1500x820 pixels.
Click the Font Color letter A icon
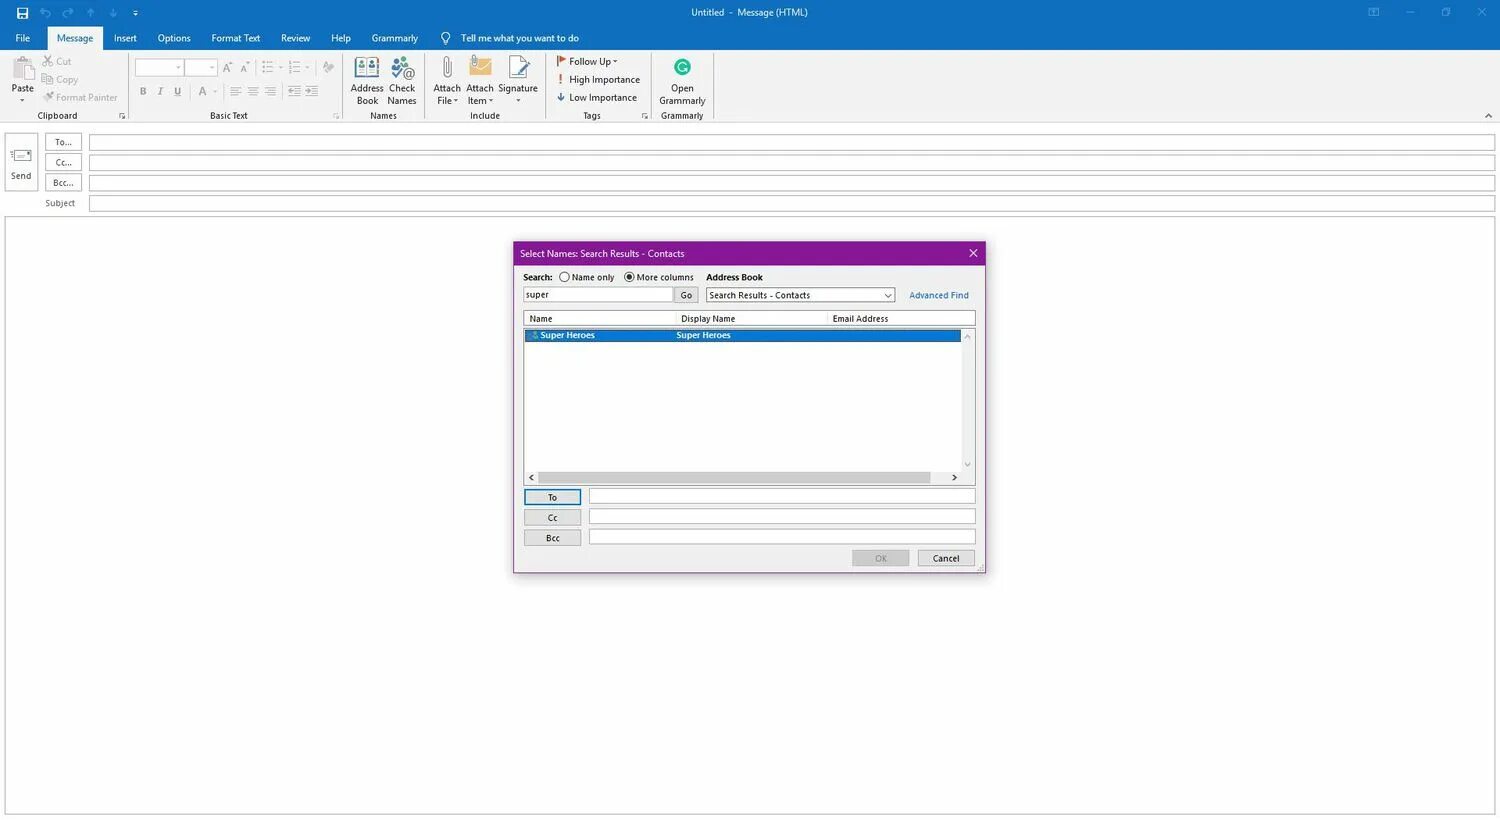pyautogui.click(x=203, y=91)
